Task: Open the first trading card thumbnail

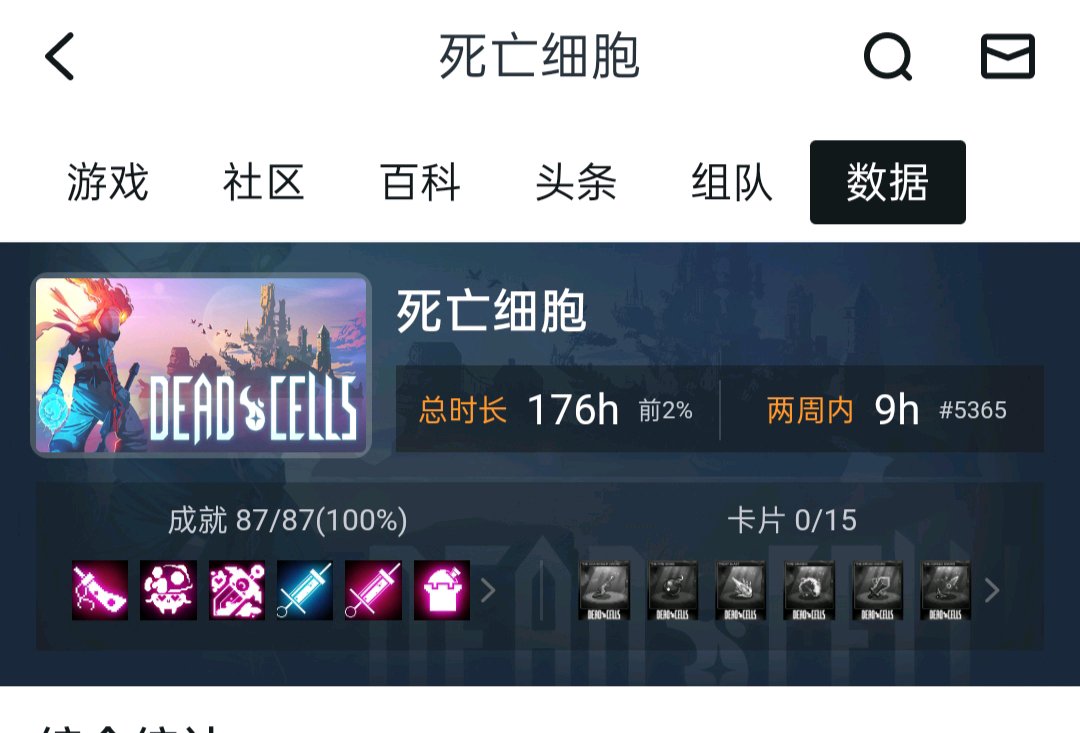Action: tap(604, 590)
